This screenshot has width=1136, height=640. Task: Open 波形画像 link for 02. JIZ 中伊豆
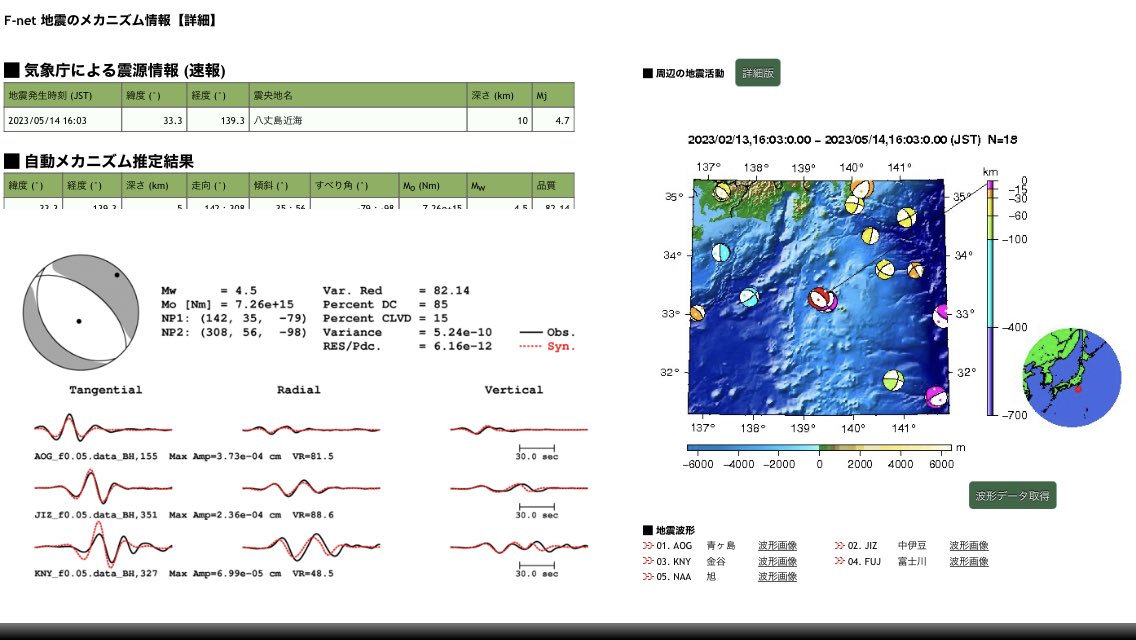tap(969, 546)
